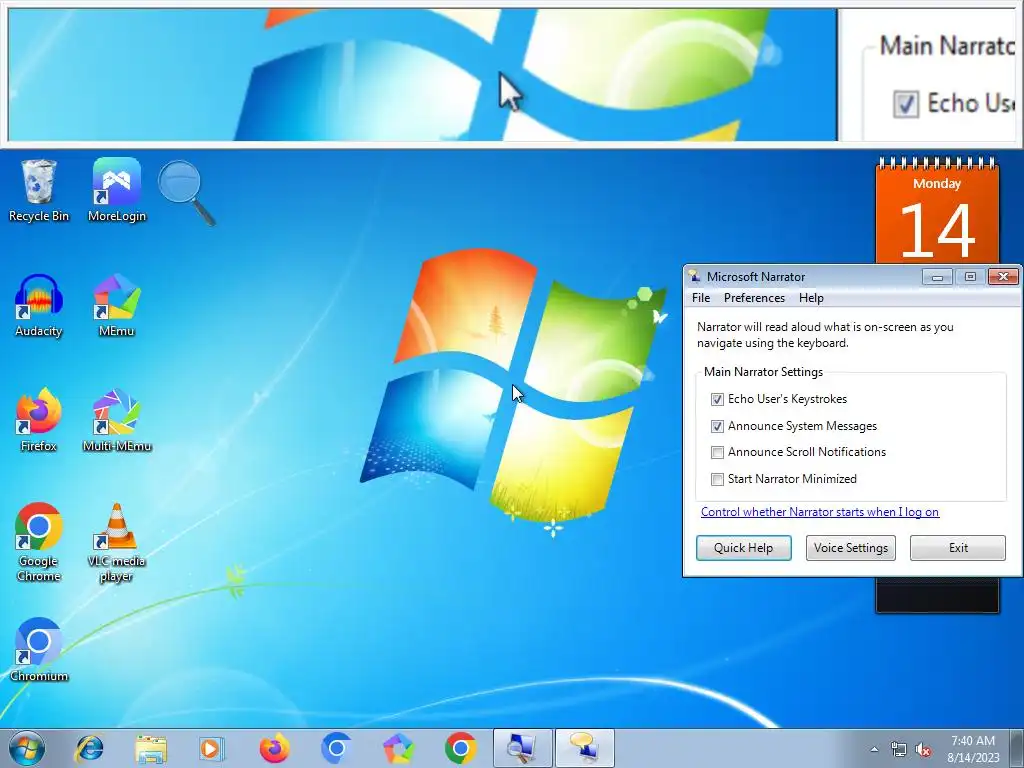Enable Announce Scroll Notifications
Image resolution: width=1024 pixels, height=768 pixels.
(717, 452)
